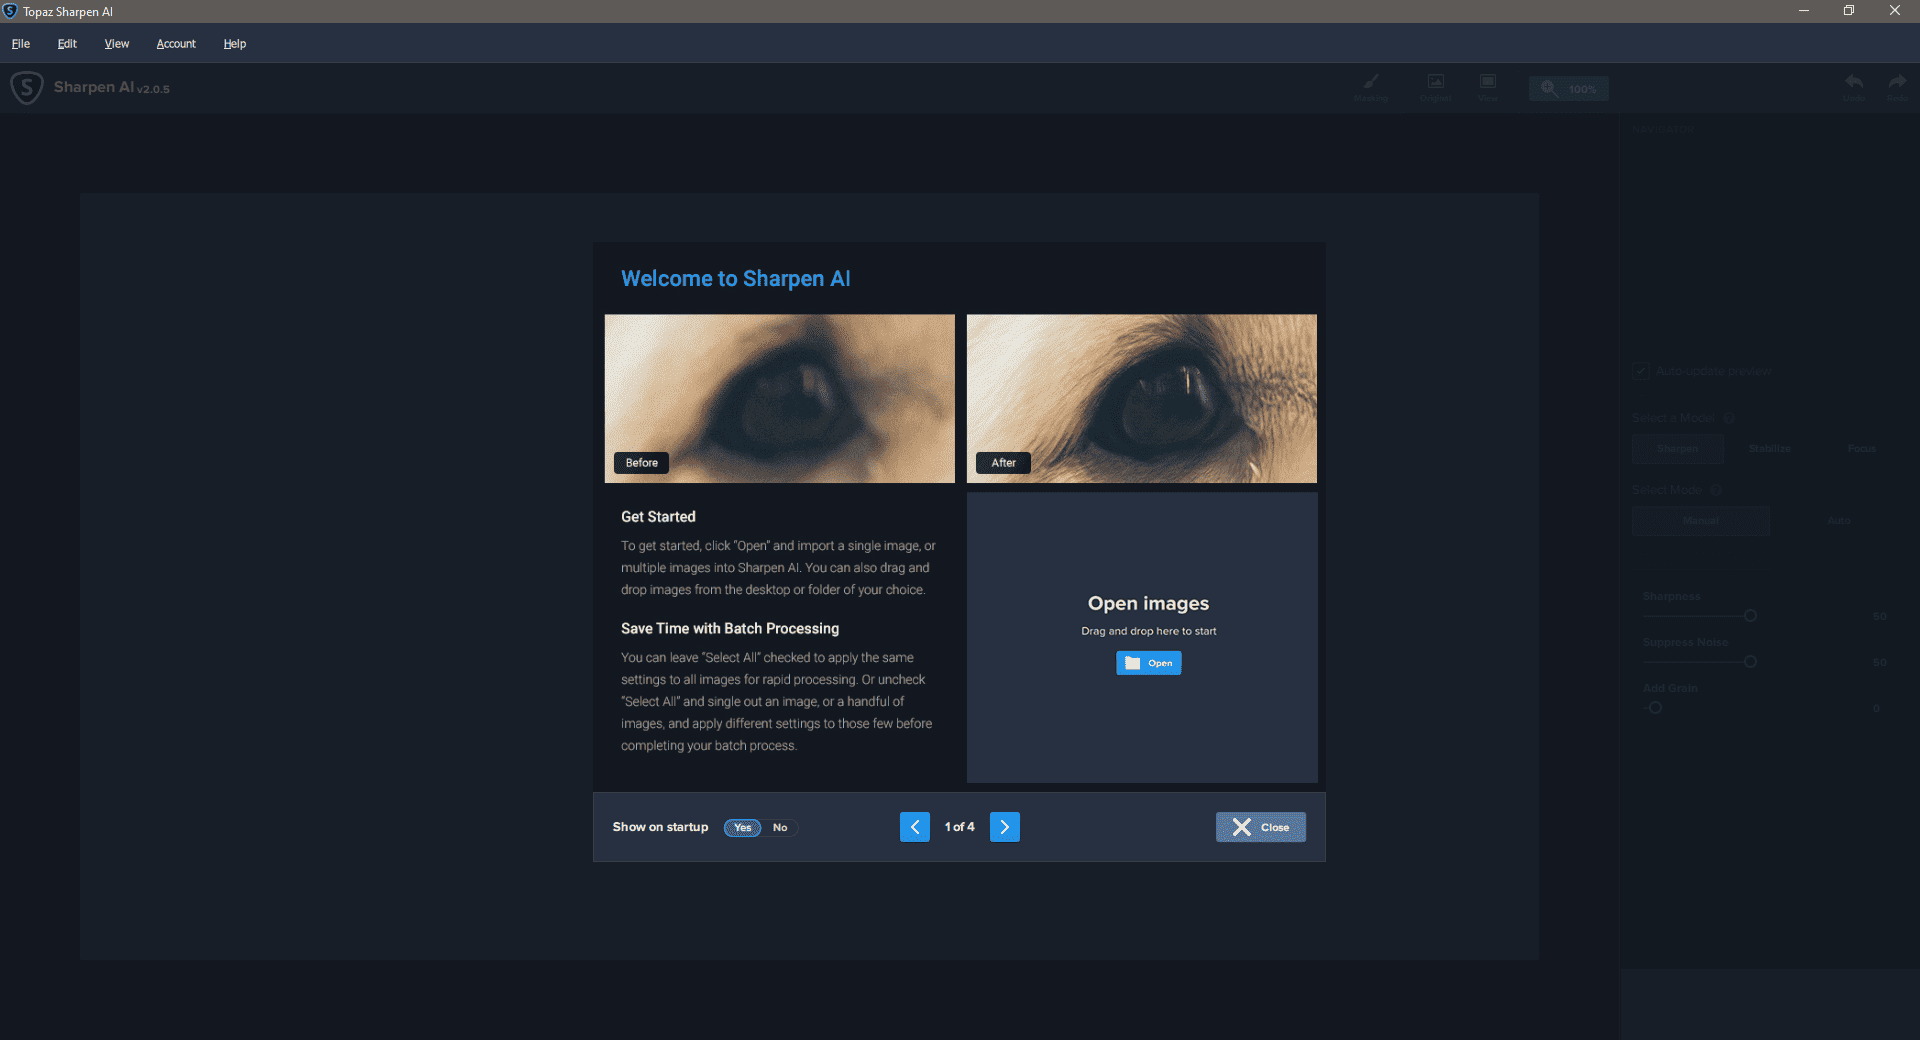Open the Select Mode help icon
Screen dimensions: 1920x1040
coord(1716,490)
